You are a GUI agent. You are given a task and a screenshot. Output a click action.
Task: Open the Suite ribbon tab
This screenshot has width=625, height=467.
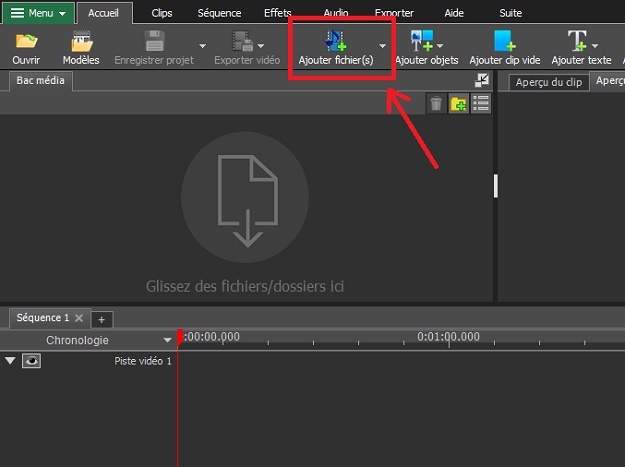pyautogui.click(x=511, y=13)
